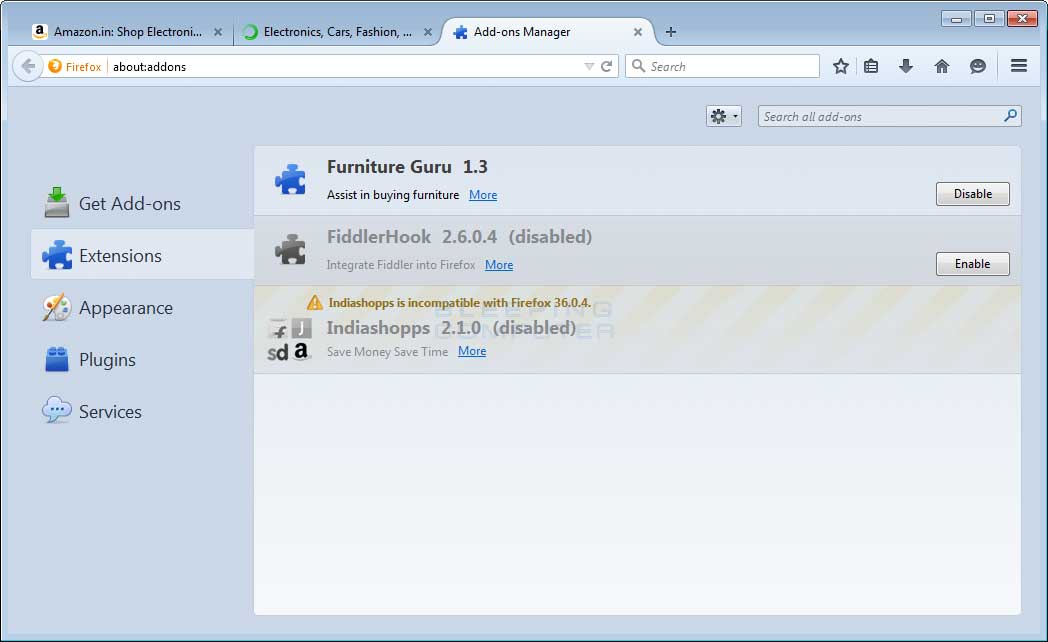
Task: Click 'Integrate Fiddler into Firefox' description
Action: click(401, 265)
